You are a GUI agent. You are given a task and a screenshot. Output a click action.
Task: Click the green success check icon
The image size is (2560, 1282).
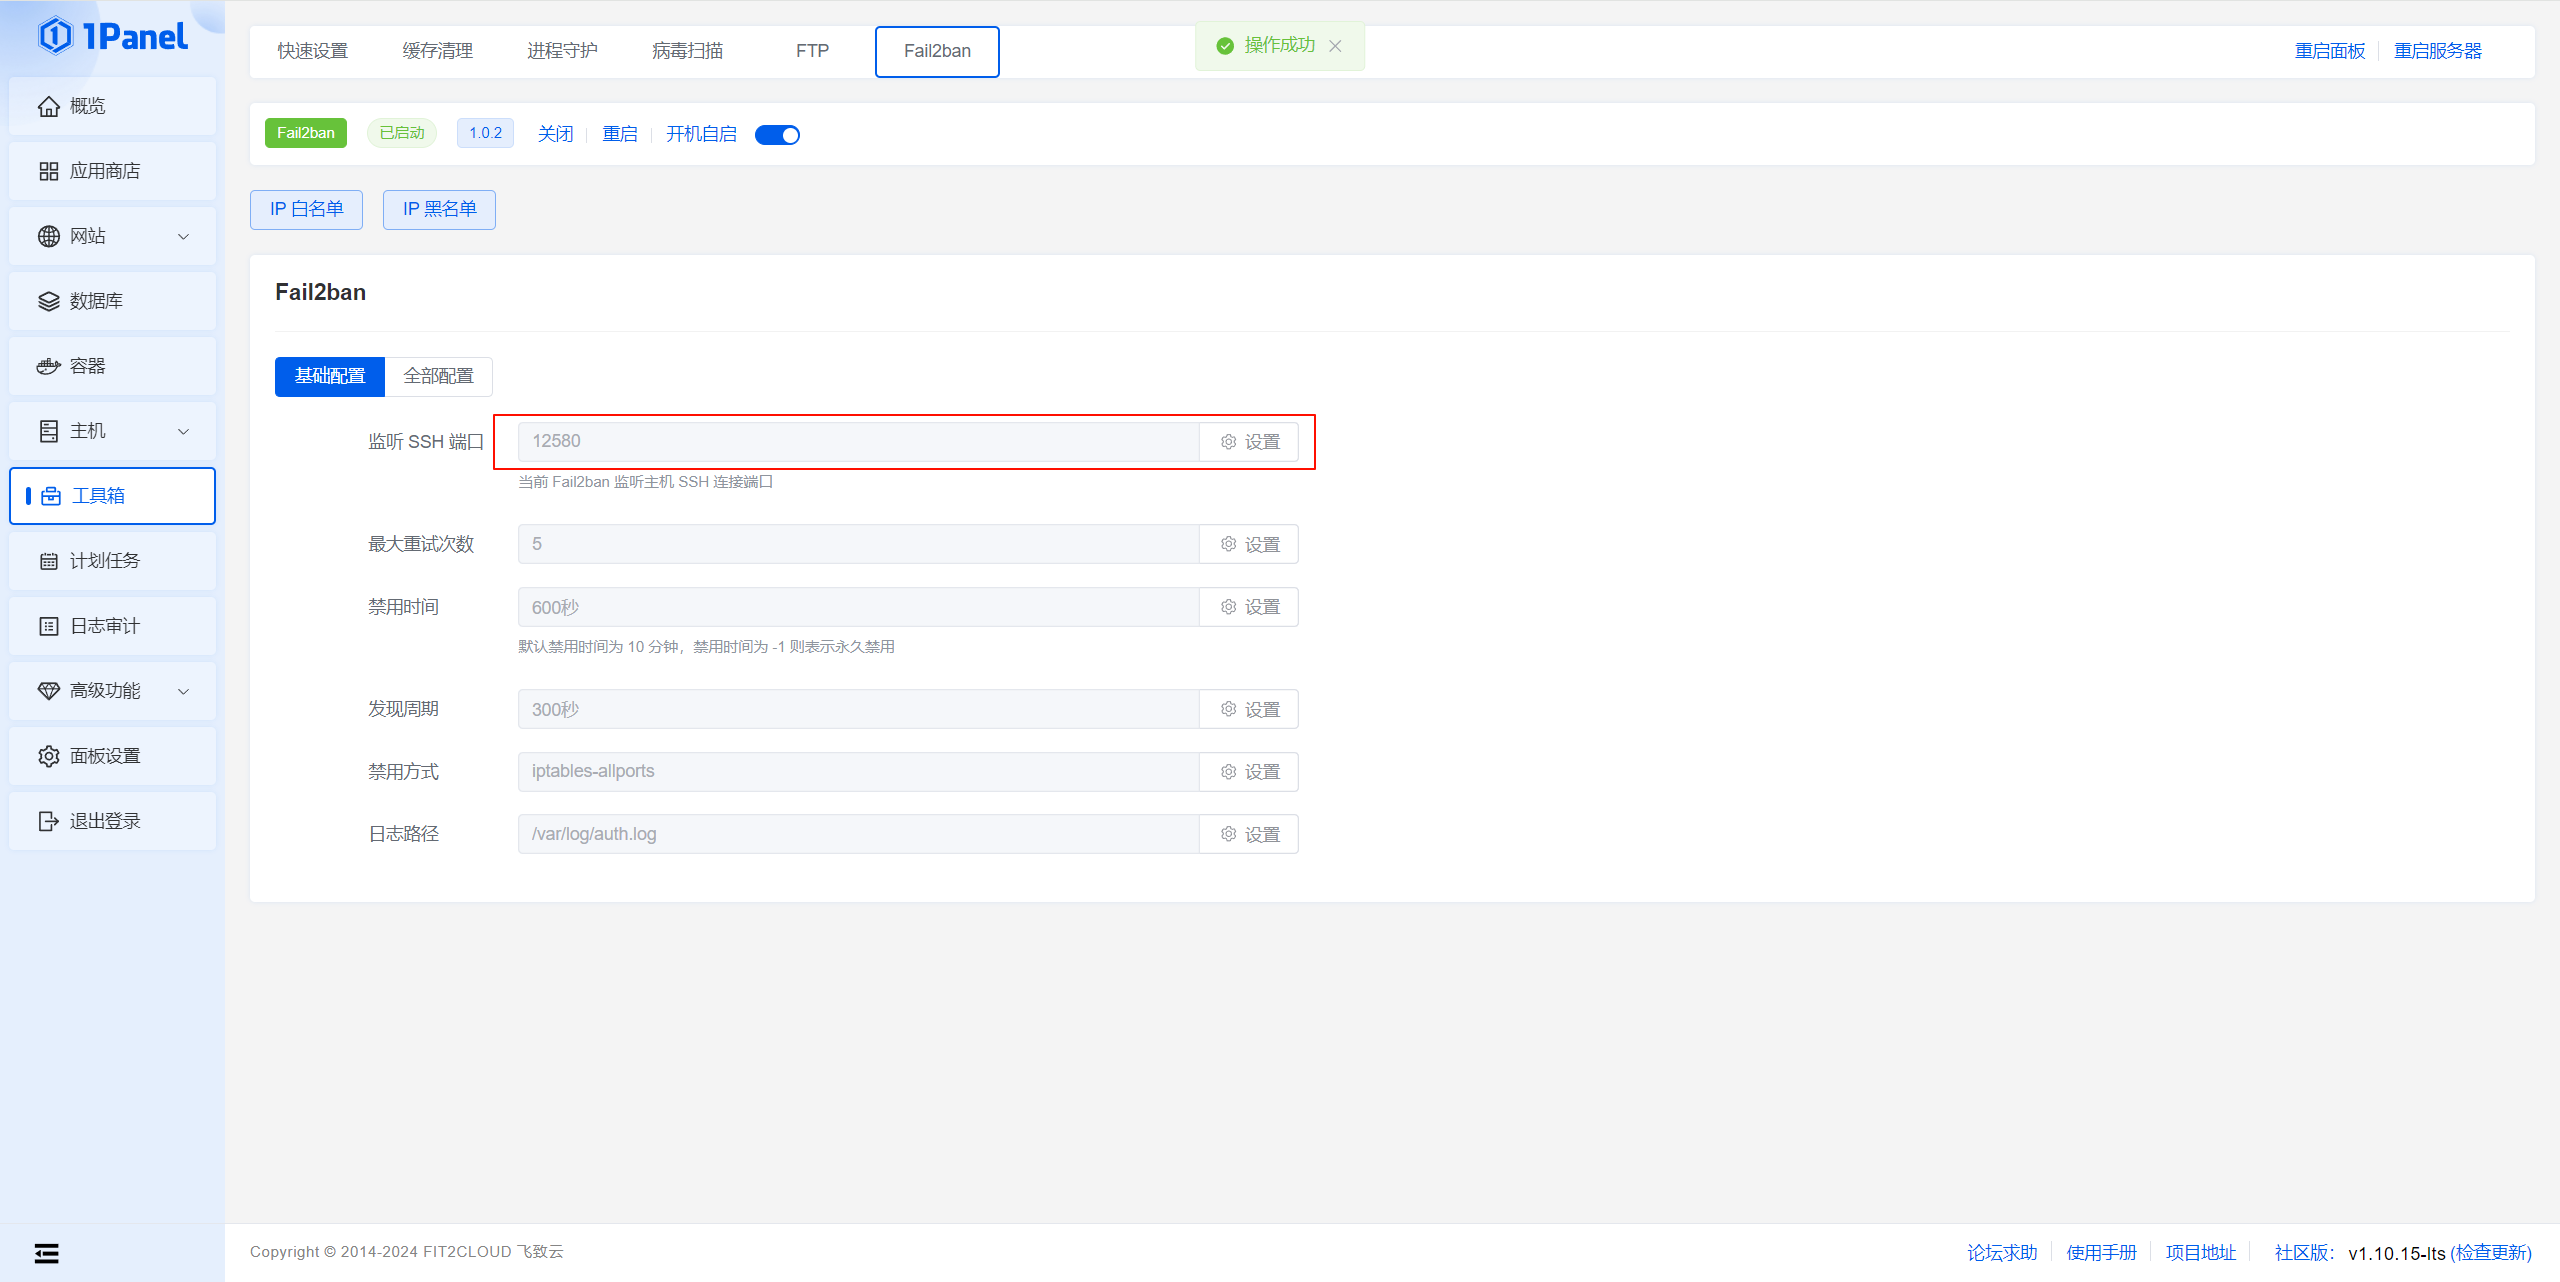pyautogui.click(x=1225, y=46)
